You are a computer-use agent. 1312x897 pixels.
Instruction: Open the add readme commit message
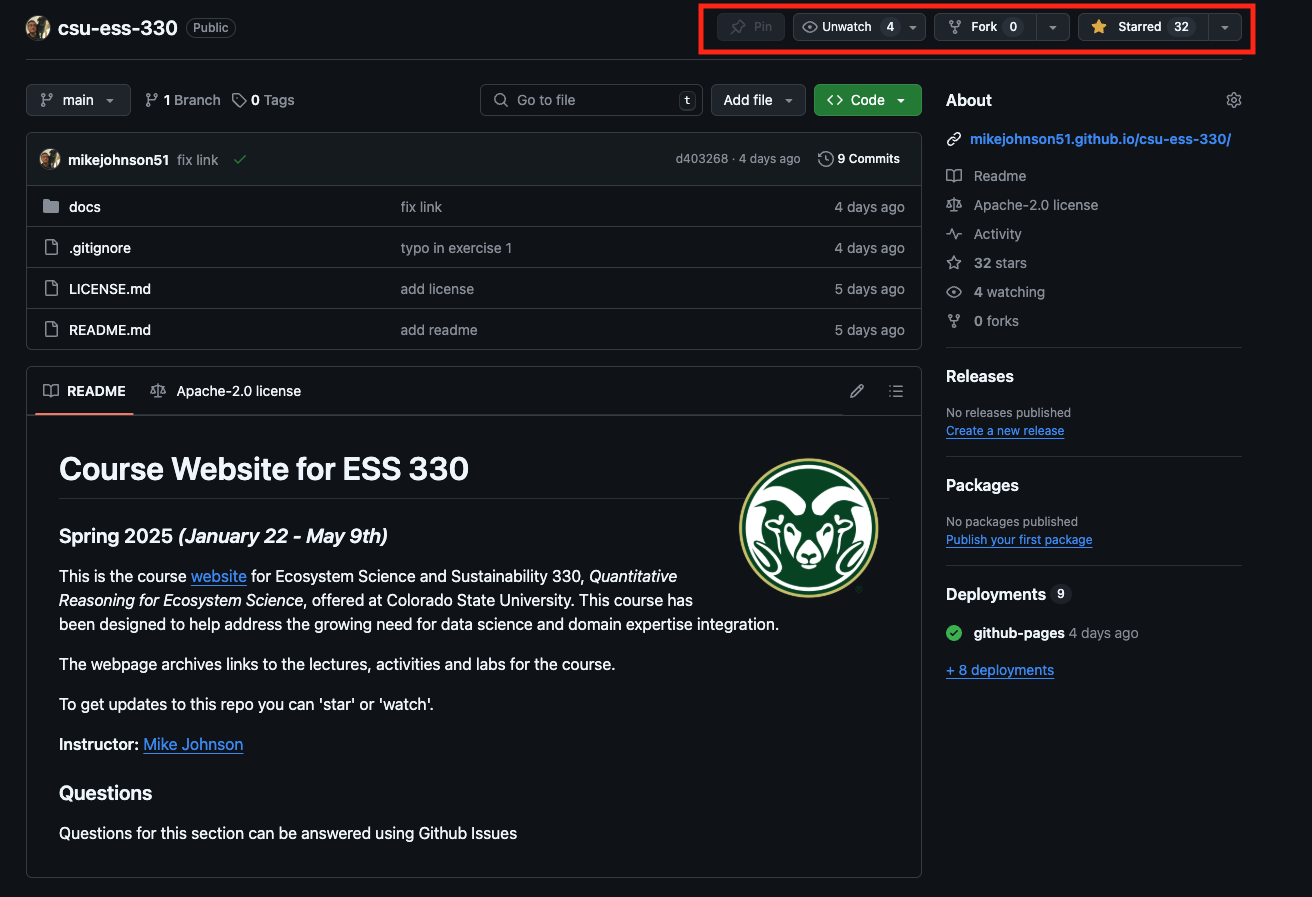coord(439,330)
